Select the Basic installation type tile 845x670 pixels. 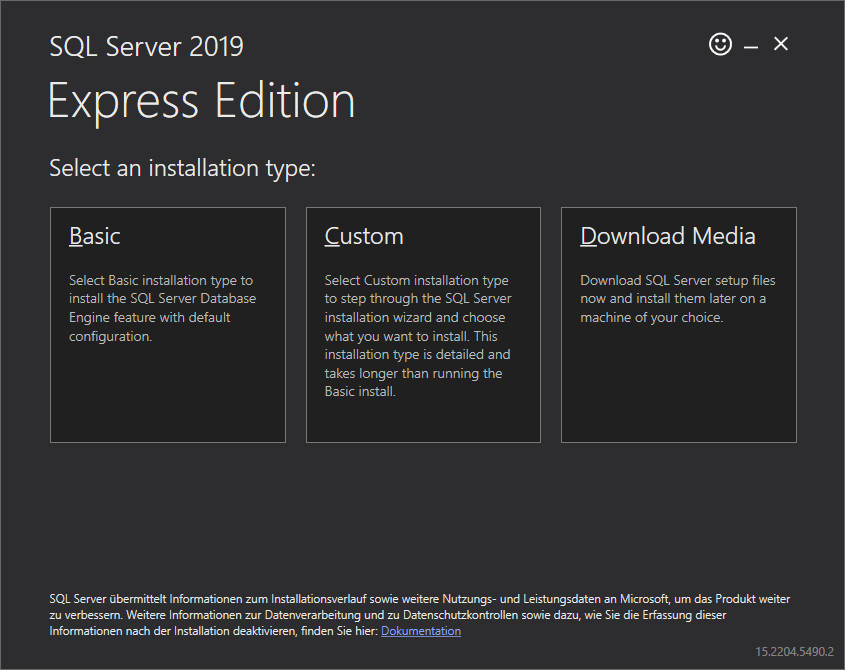coord(167,325)
